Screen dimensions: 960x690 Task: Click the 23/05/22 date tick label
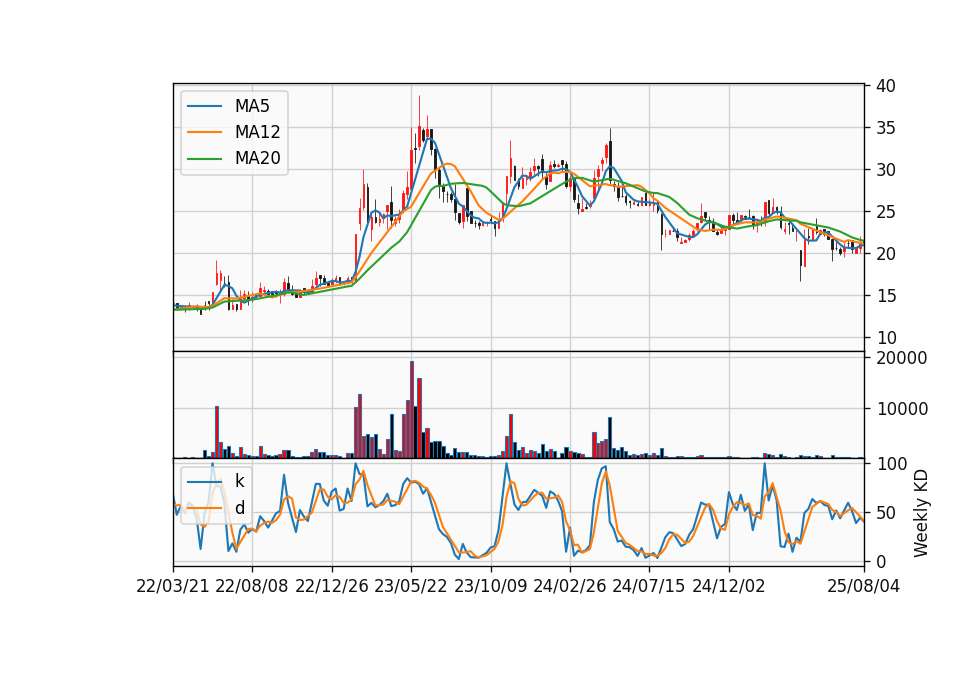(411, 586)
